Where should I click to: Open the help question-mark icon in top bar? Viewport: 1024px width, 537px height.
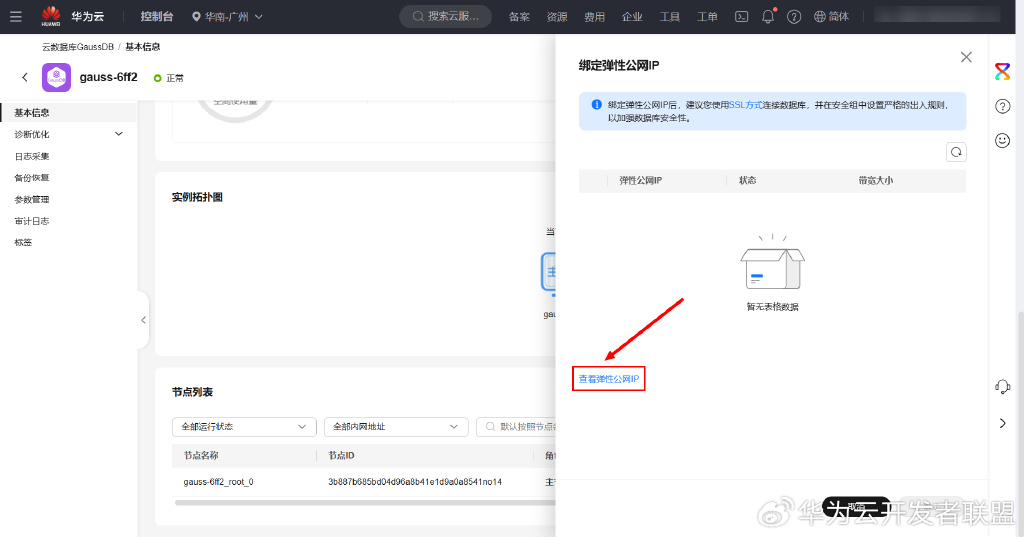pyautogui.click(x=794, y=17)
